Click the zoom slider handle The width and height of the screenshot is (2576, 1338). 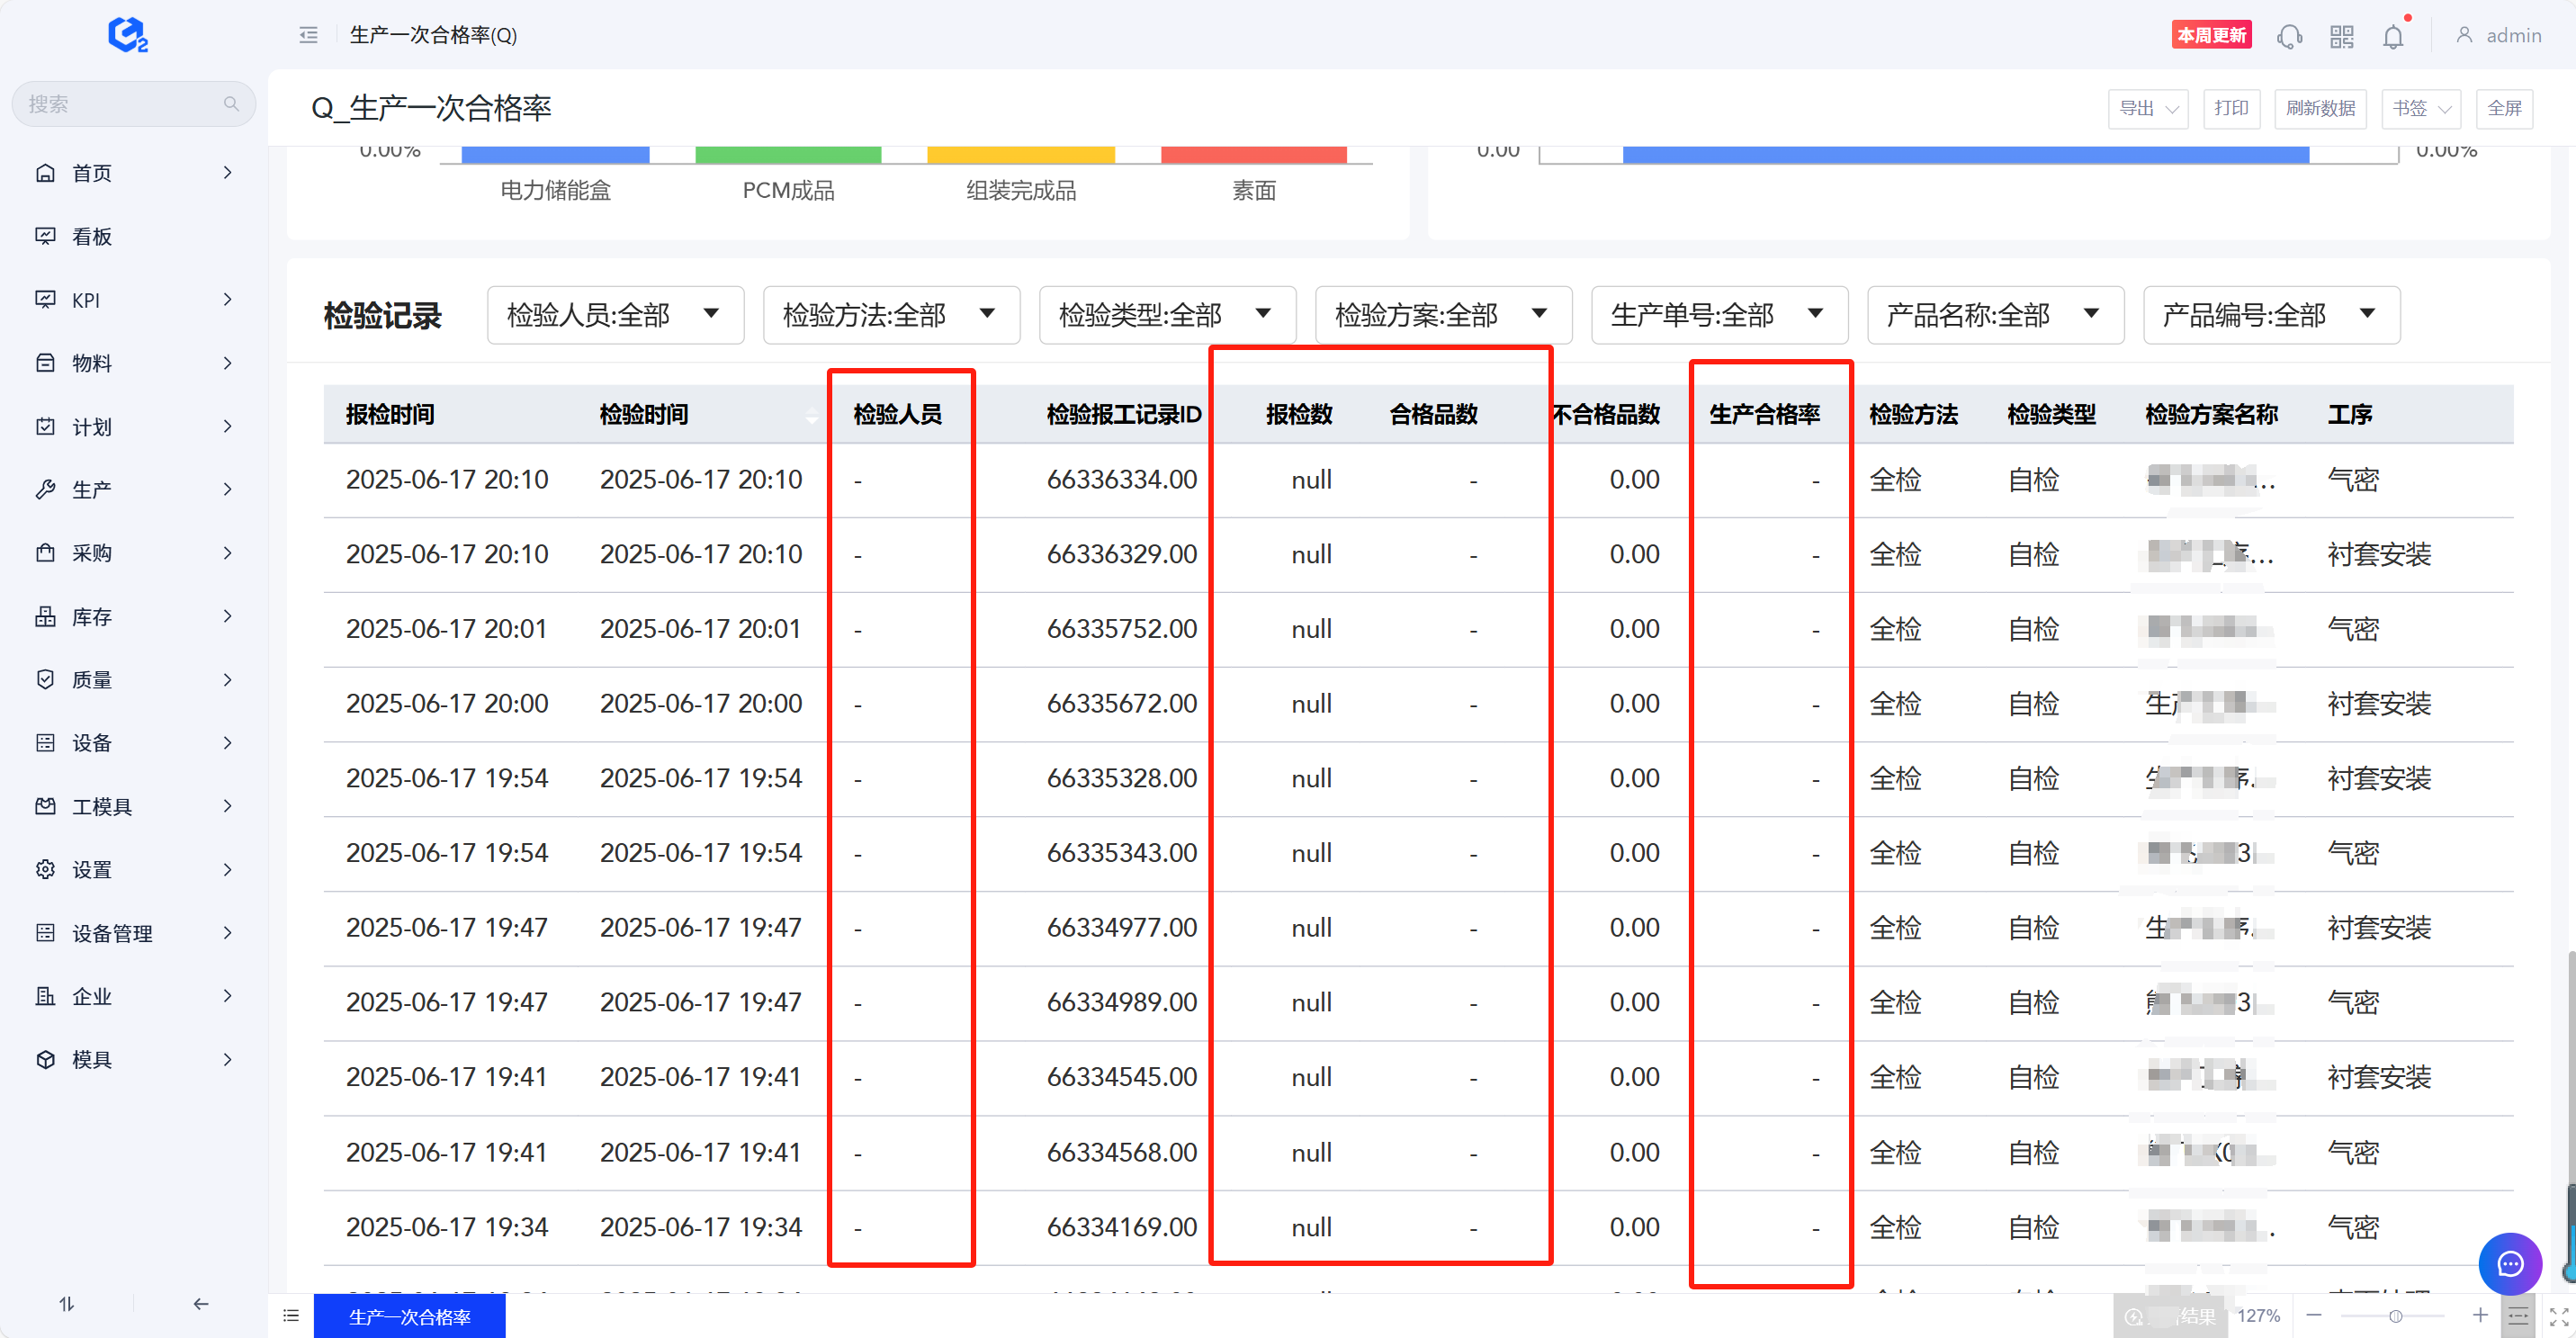click(2395, 1316)
